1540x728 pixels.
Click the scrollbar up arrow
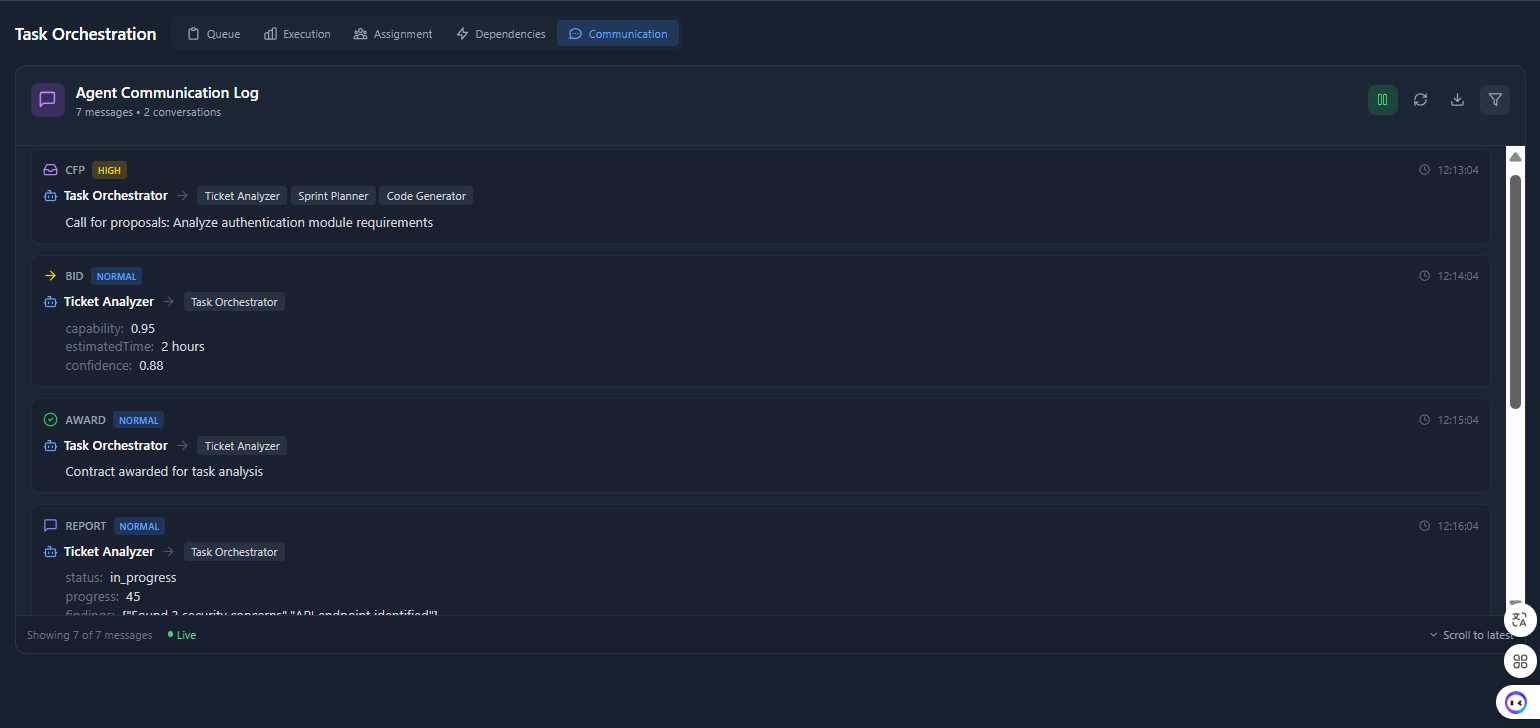1515,157
